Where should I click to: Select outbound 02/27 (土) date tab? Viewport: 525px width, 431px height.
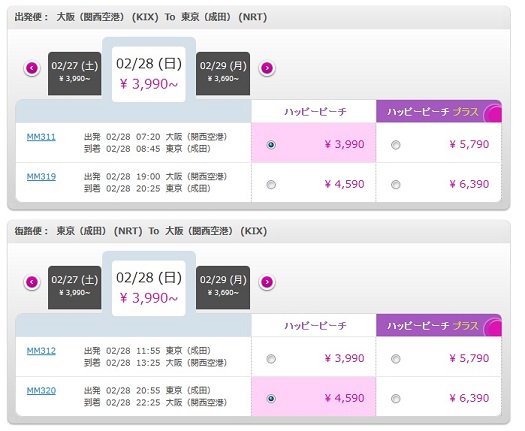tap(75, 74)
